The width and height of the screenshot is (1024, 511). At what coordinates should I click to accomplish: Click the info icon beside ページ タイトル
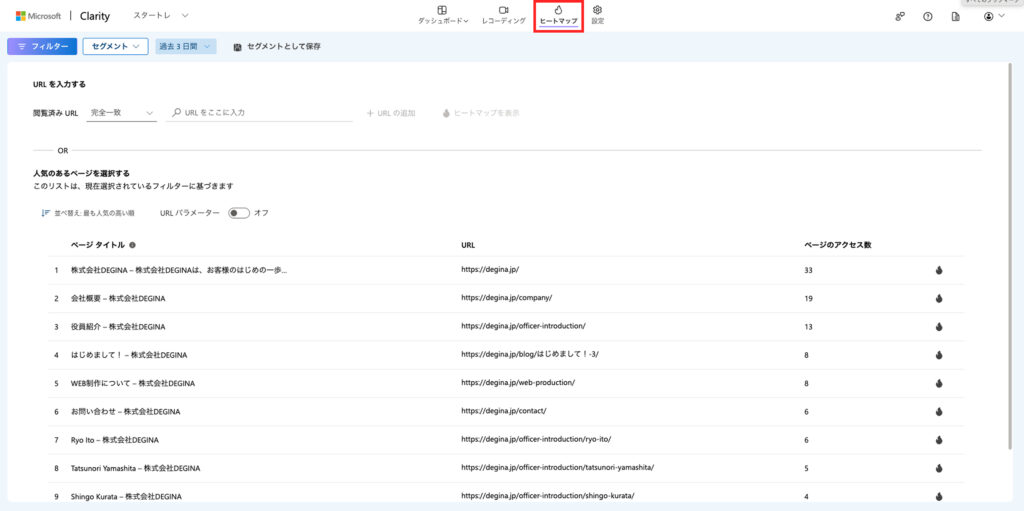132,245
